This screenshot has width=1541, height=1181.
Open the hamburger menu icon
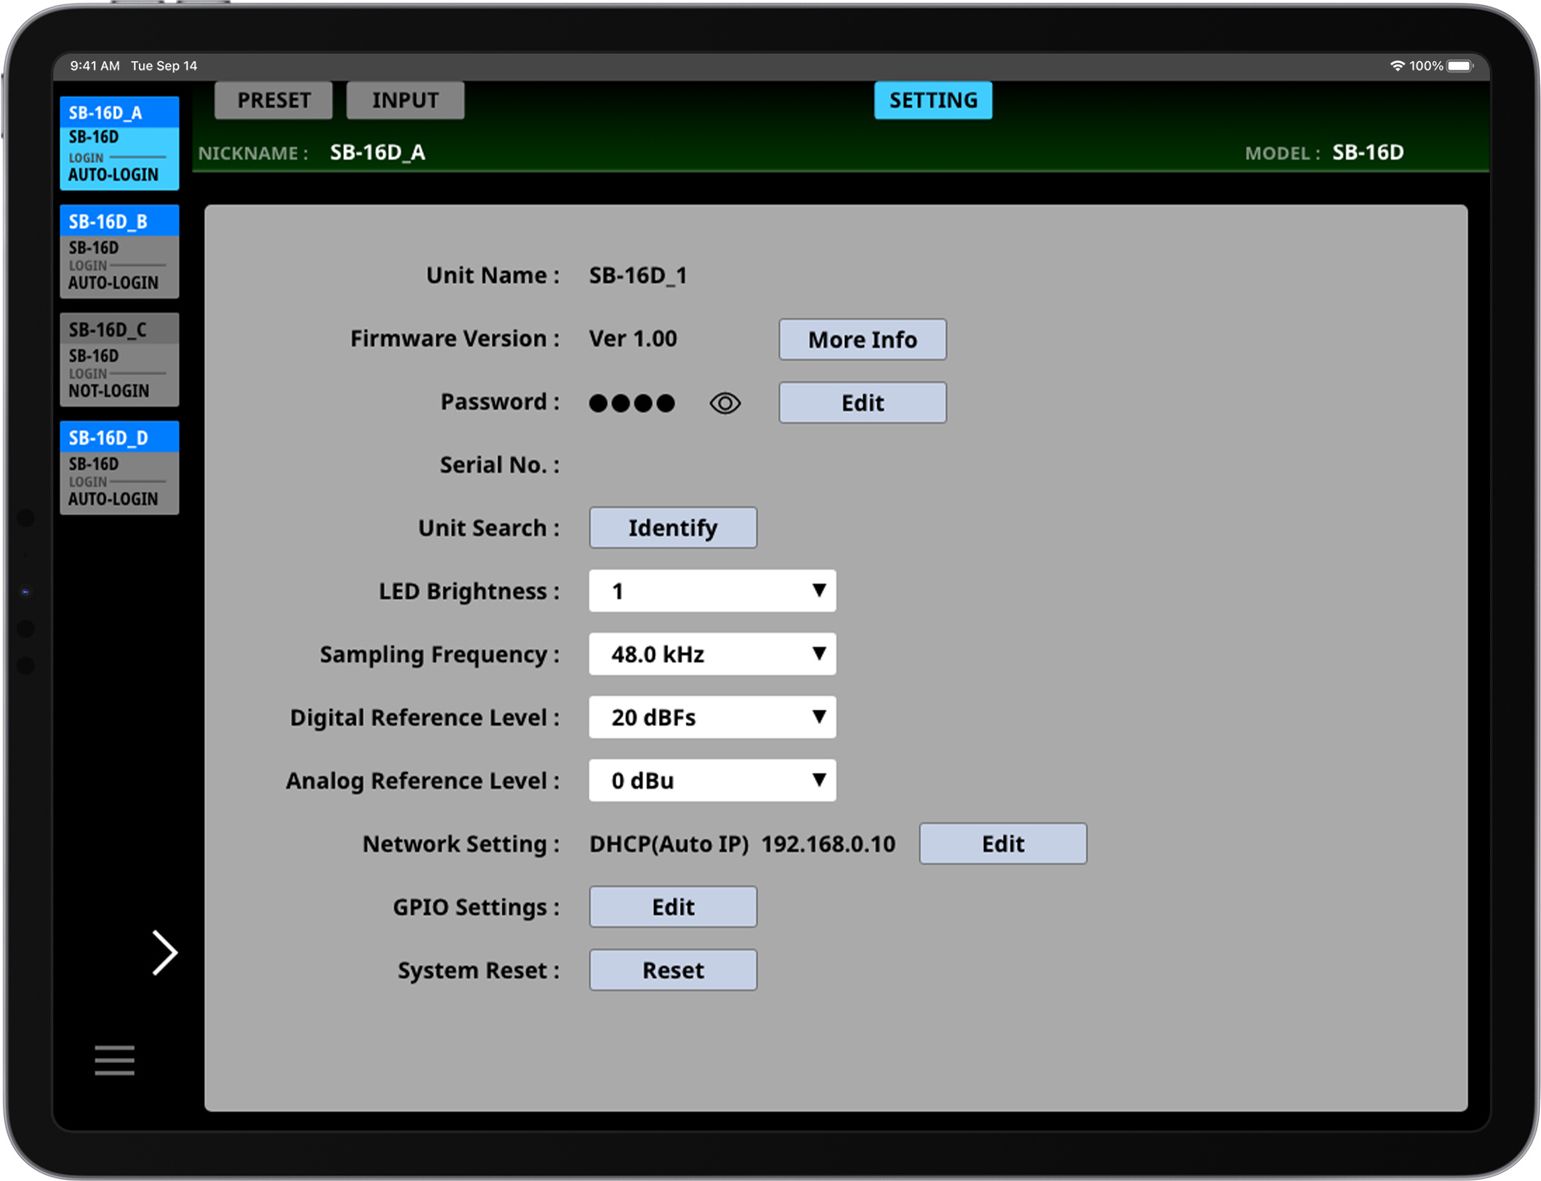coord(114,1060)
